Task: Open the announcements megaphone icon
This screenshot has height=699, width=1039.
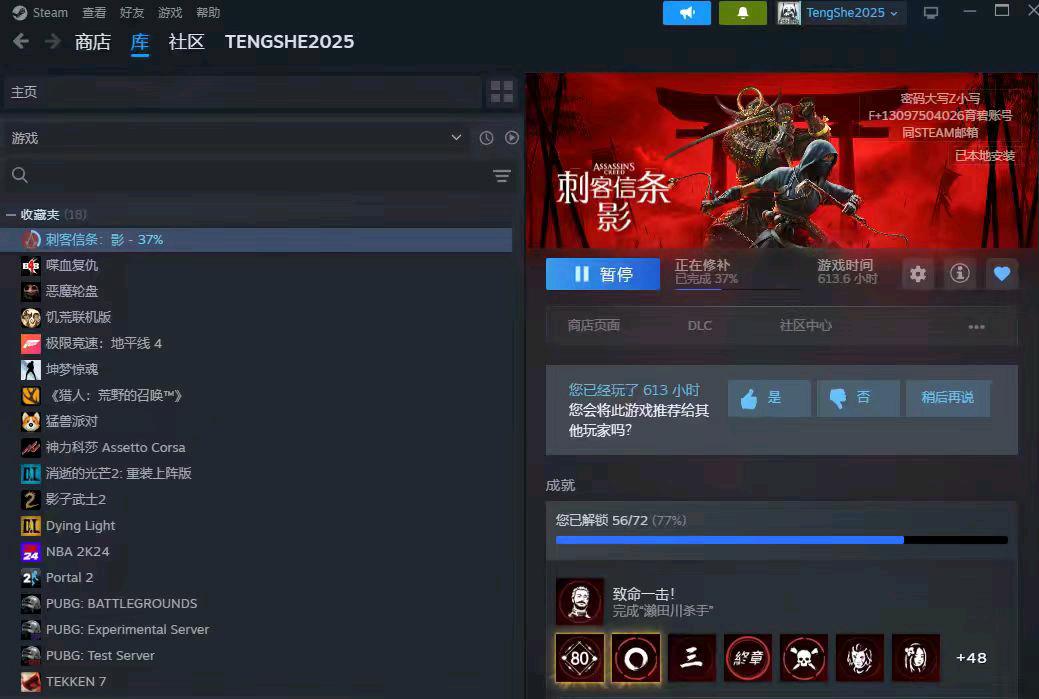Action: (x=687, y=13)
